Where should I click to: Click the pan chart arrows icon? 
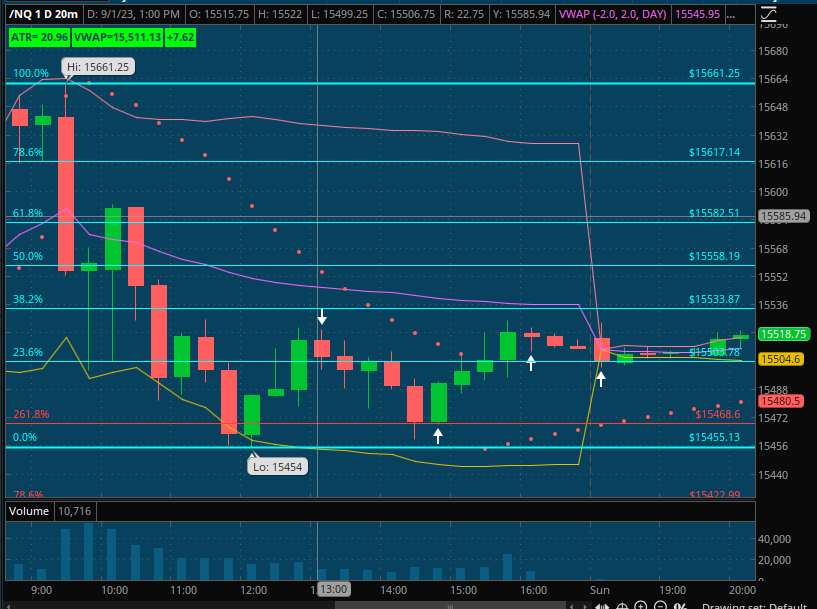click(x=602, y=605)
